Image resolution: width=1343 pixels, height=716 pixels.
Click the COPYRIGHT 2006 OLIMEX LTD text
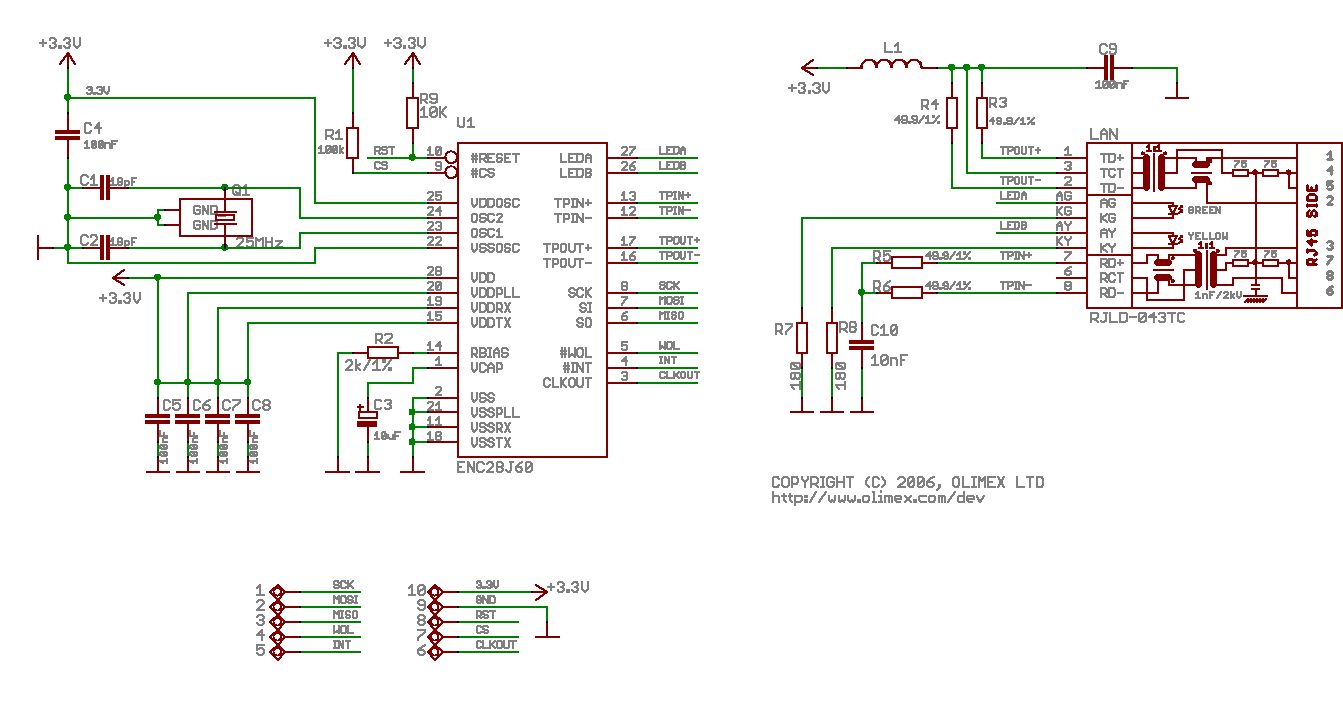907,482
